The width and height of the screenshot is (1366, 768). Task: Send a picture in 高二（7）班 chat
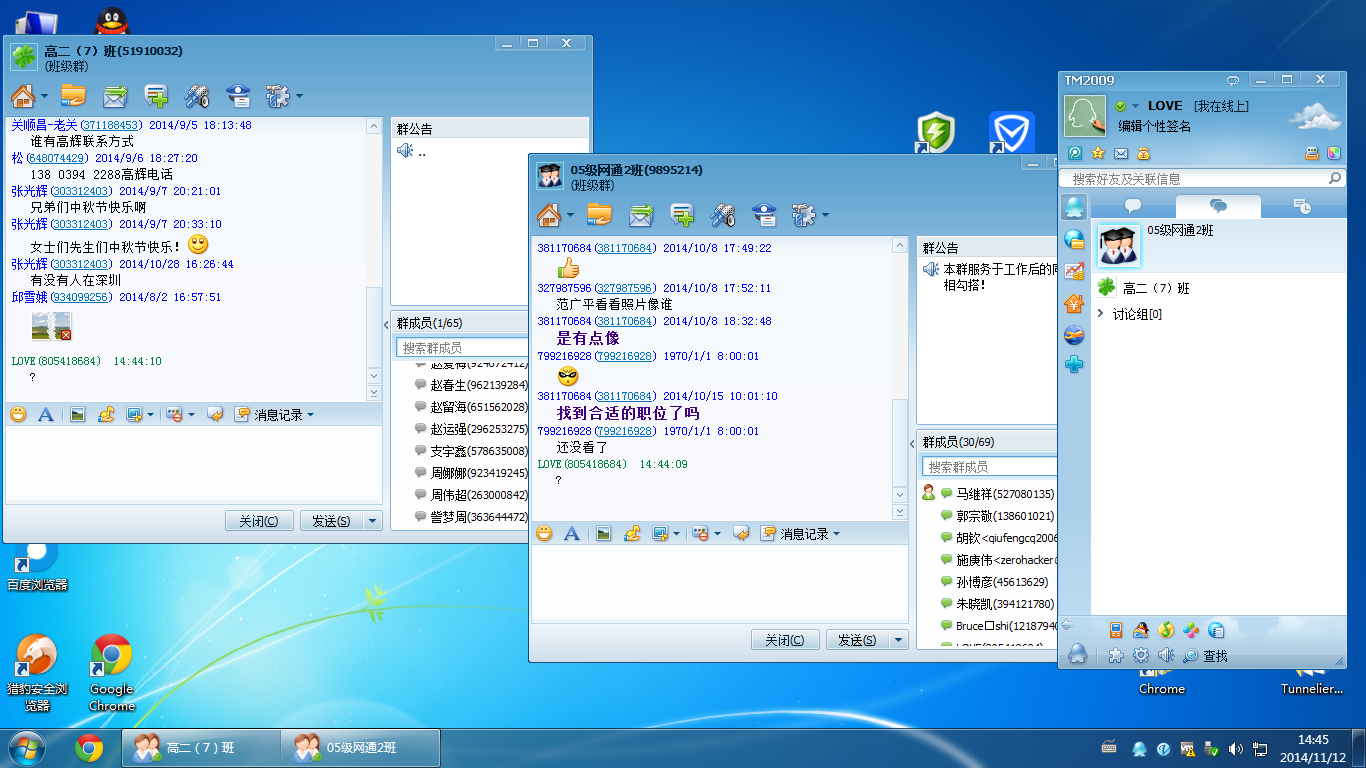point(77,414)
